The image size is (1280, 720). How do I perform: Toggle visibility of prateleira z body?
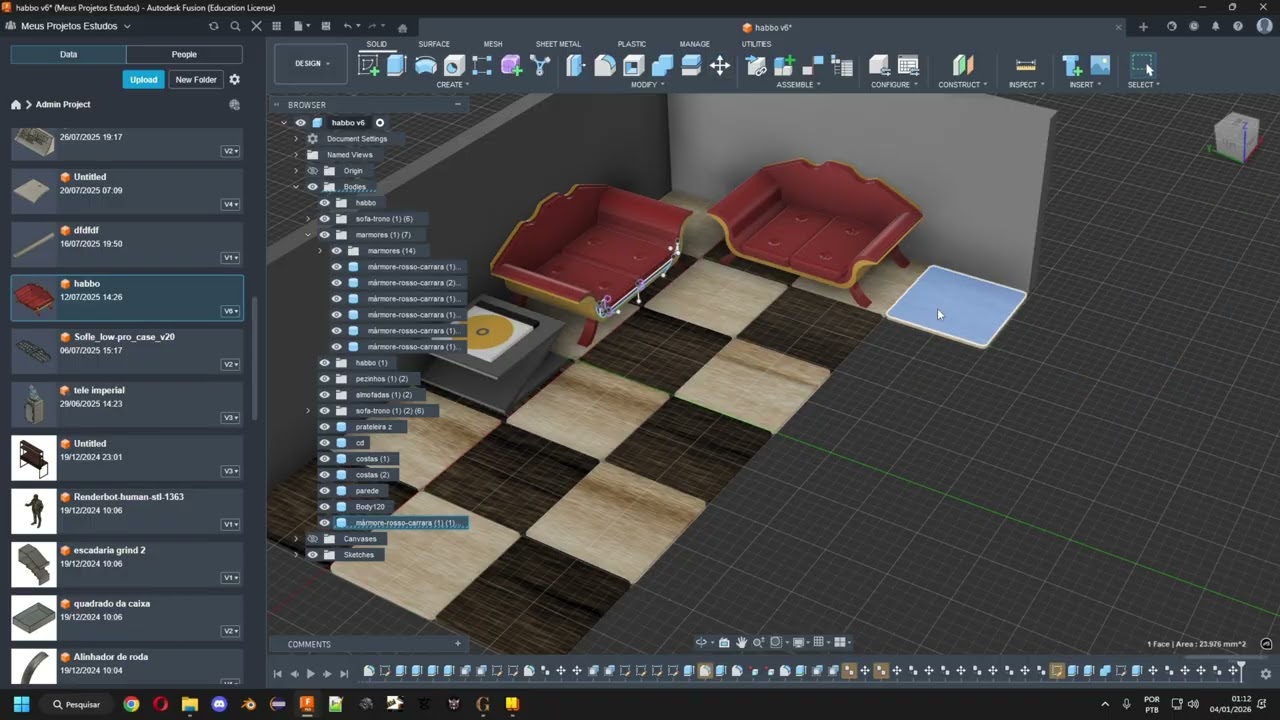click(x=324, y=427)
